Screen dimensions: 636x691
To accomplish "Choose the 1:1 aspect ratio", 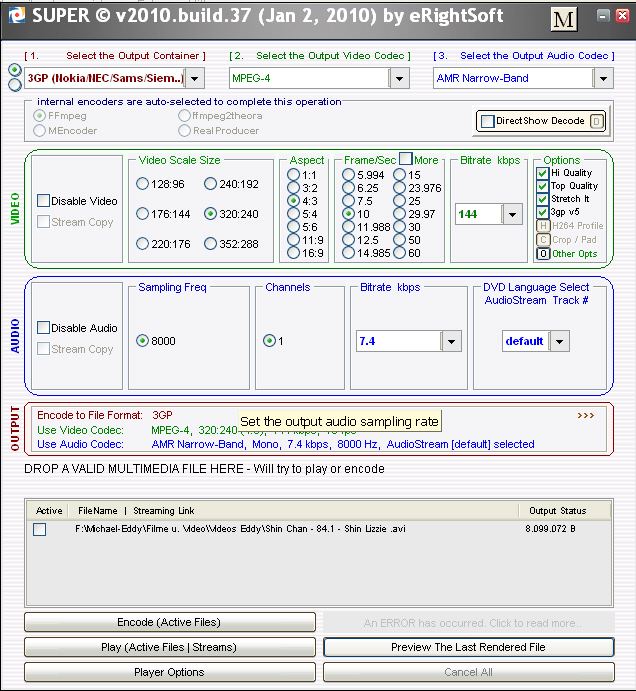I will click(x=293, y=175).
